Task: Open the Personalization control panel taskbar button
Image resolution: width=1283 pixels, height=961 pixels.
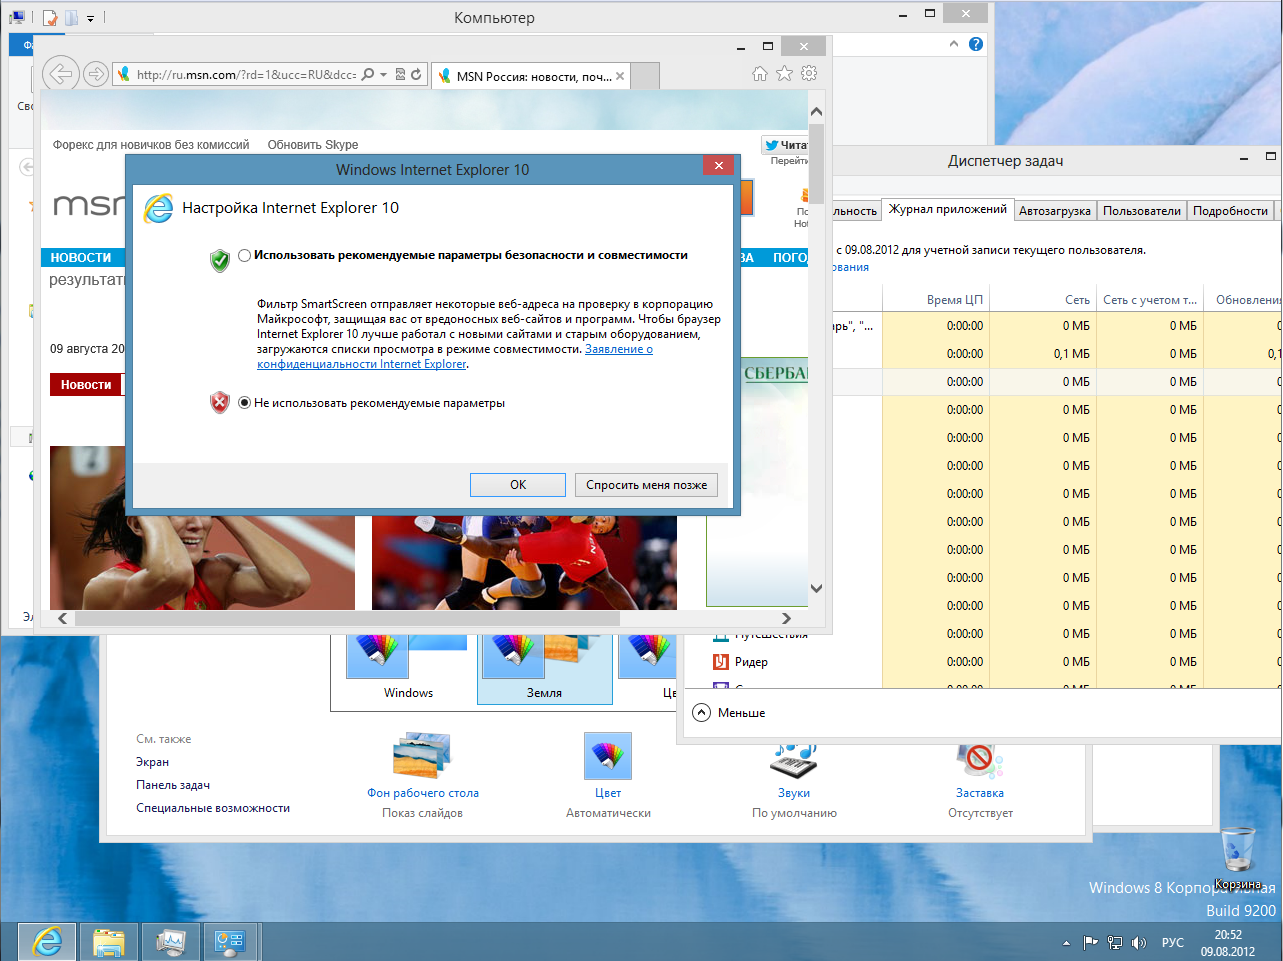Action: tap(231, 941)
